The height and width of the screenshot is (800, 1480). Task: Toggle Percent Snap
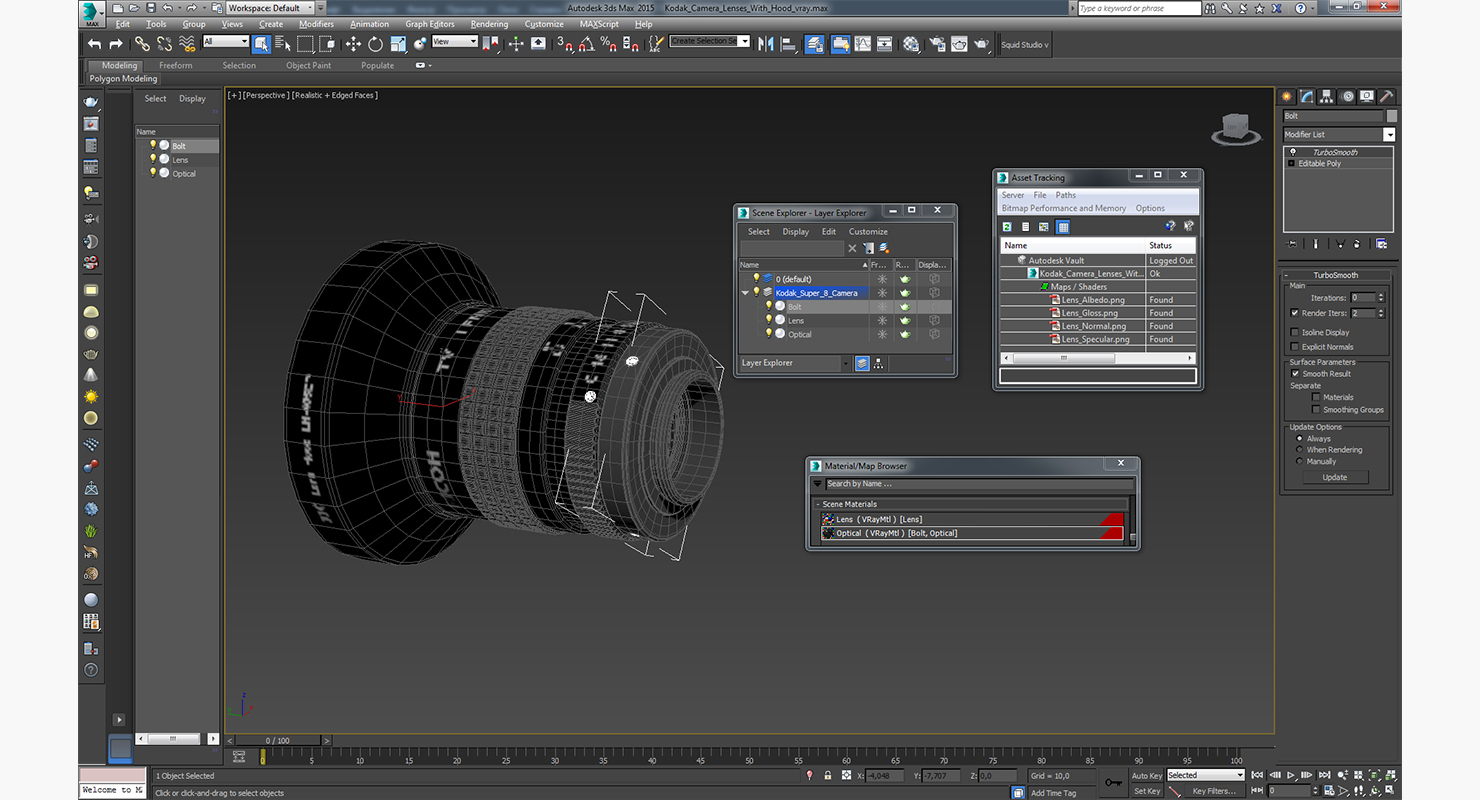pos(609,44)
